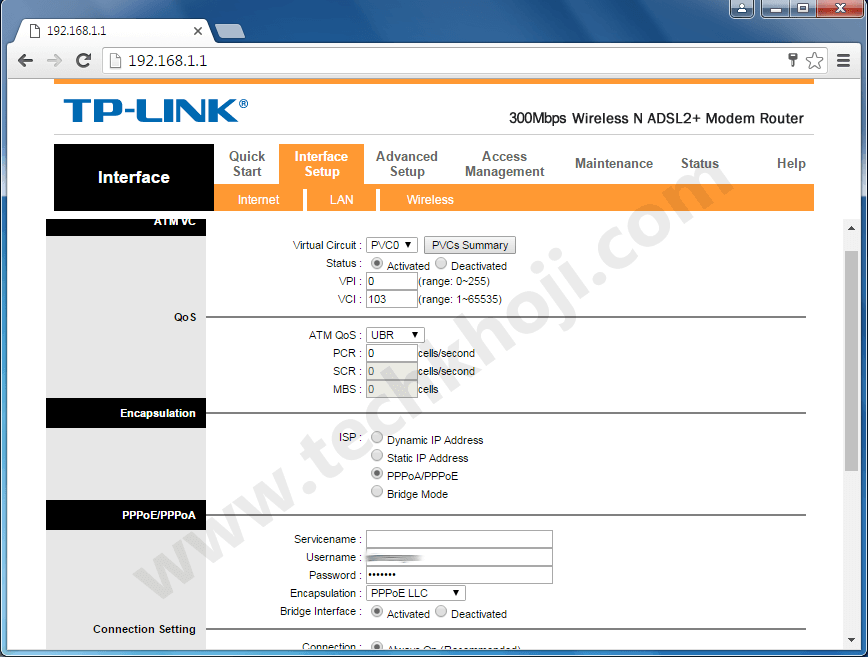Screen dimensions: 868x657
Task: Click the Chrome user profile icon
Action: click(742, 9)
